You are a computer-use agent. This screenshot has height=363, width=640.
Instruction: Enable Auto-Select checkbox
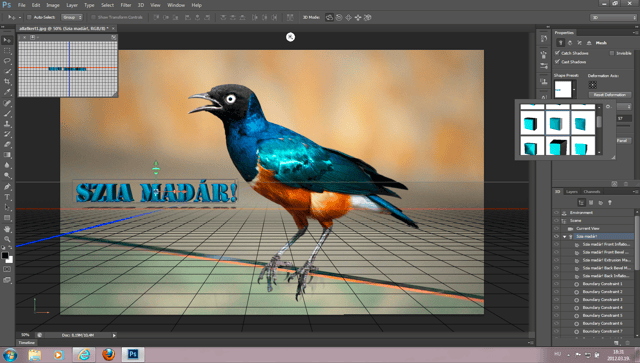coord(29,17)
